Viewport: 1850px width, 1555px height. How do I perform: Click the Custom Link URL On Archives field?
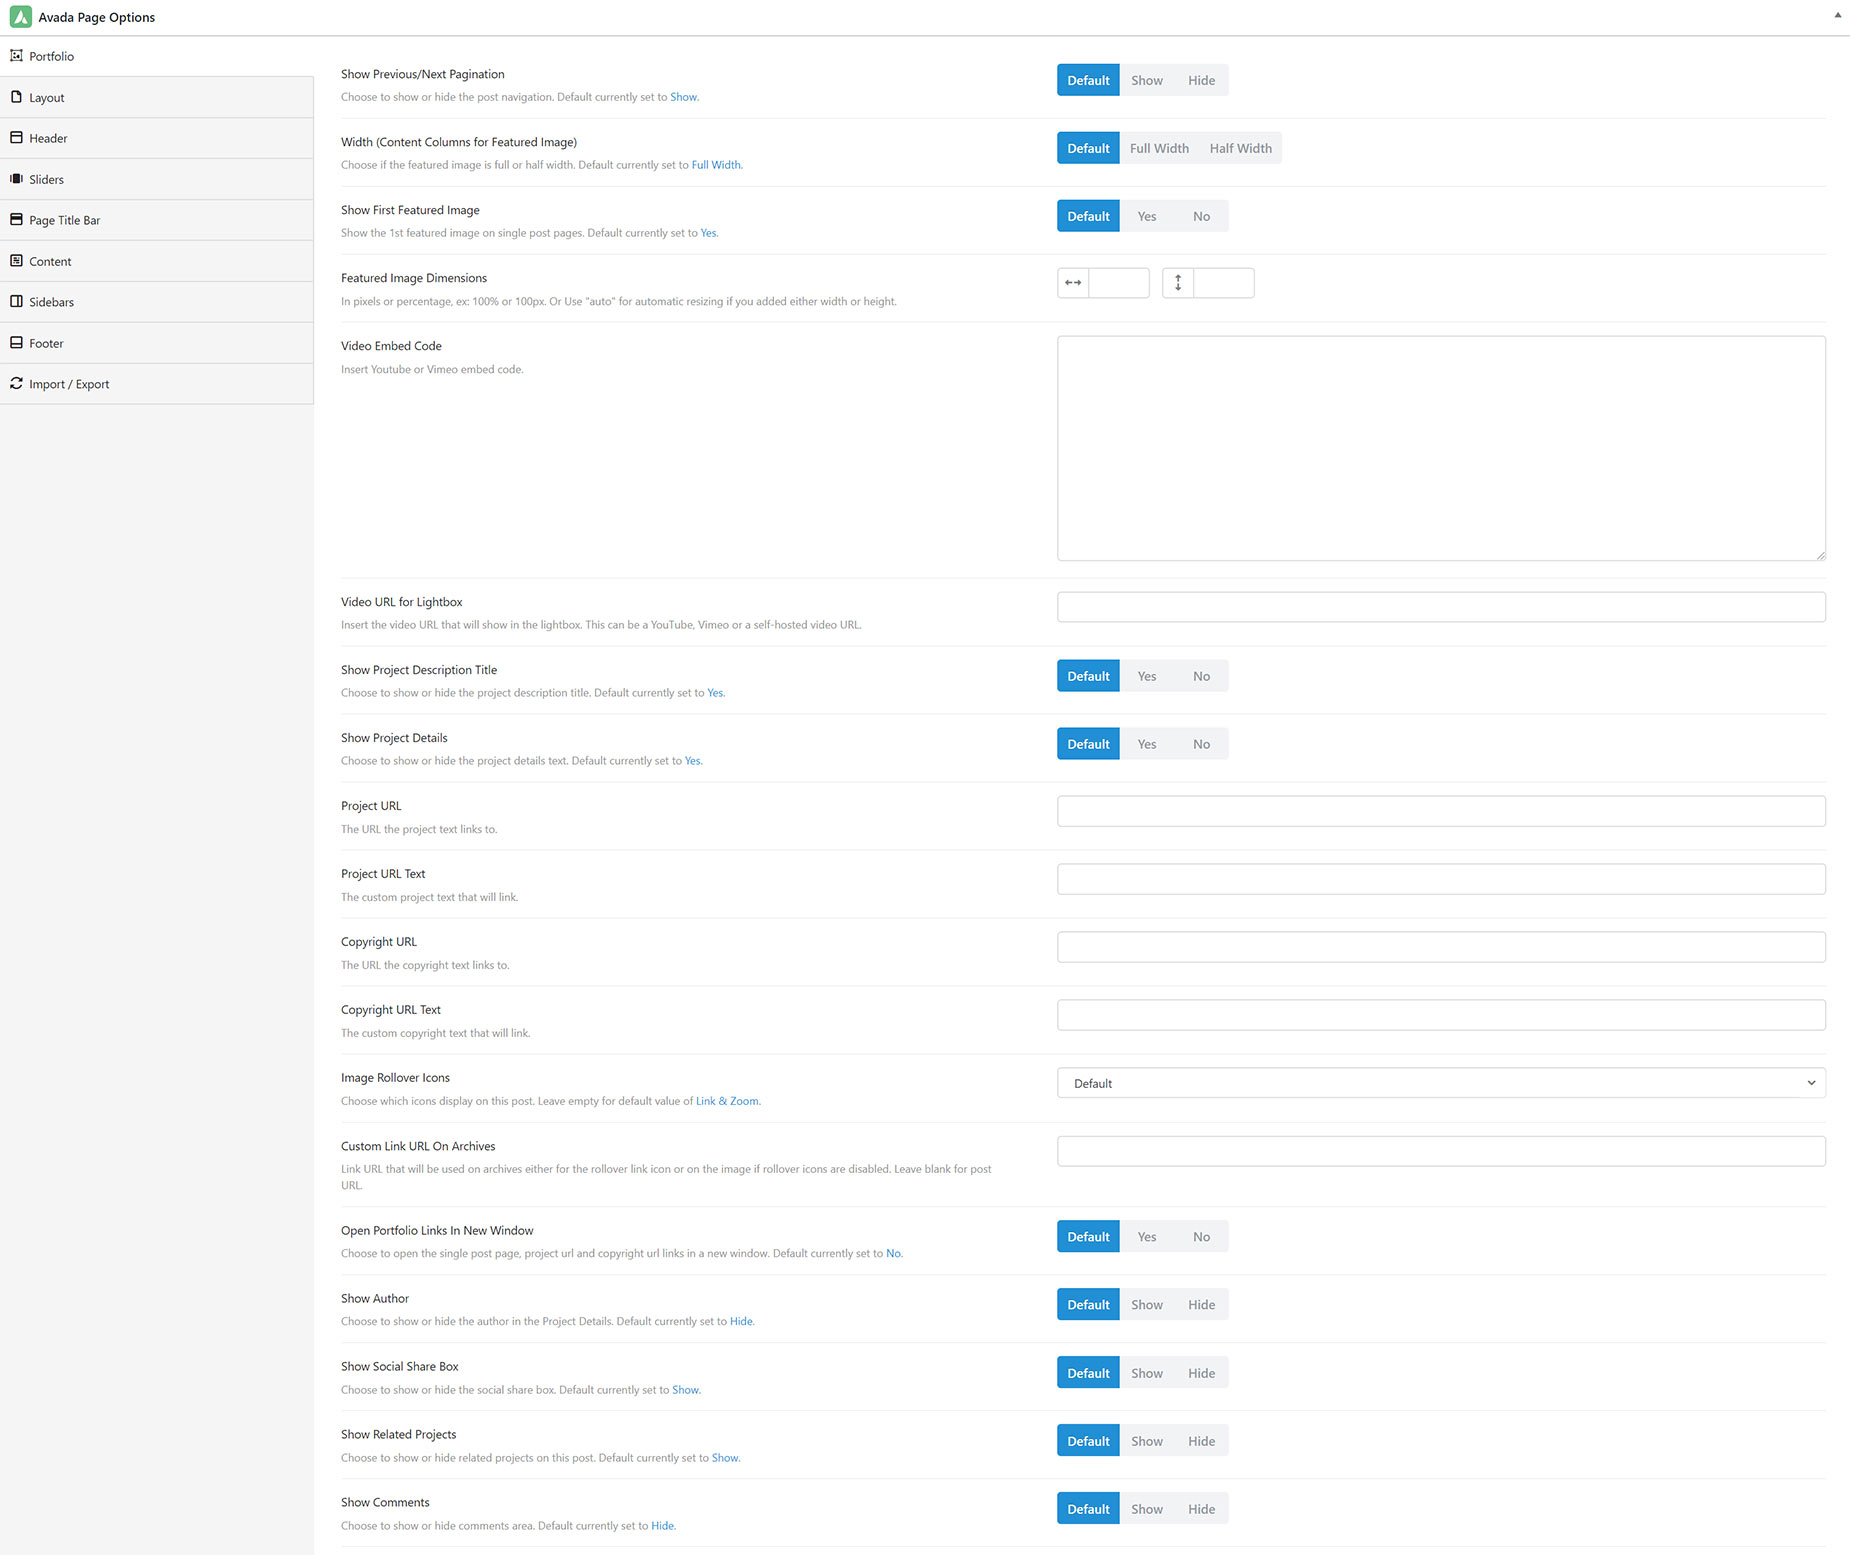[1441, 1151]
